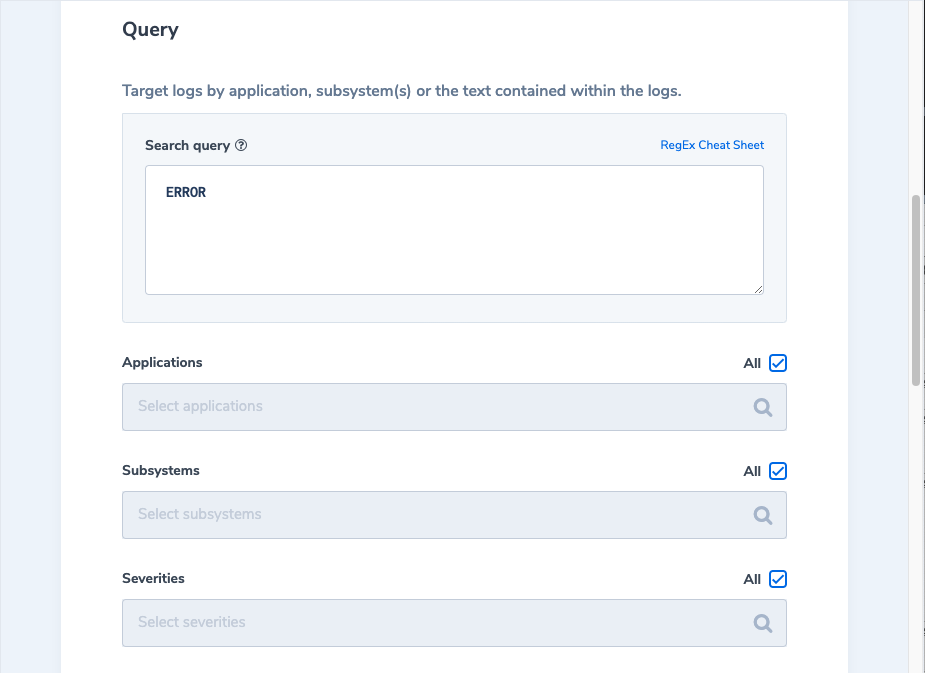Uncheck the All checkbox for Applications

[778, 363]
